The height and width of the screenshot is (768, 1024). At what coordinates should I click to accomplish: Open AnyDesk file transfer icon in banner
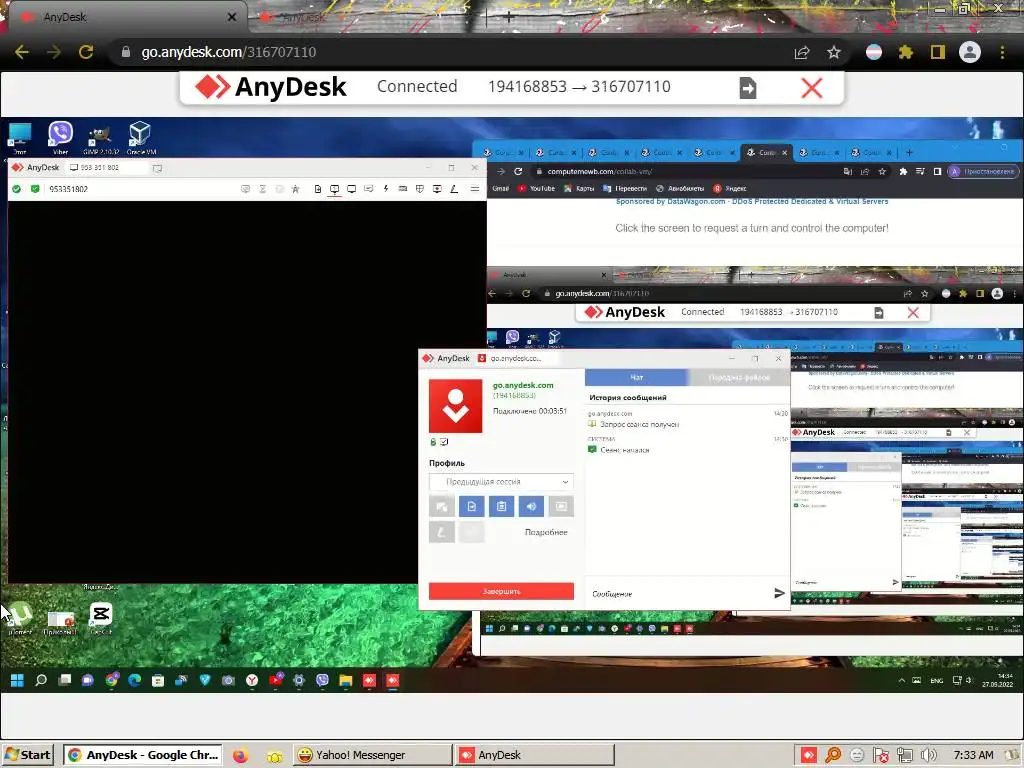(x=748, y=88)
